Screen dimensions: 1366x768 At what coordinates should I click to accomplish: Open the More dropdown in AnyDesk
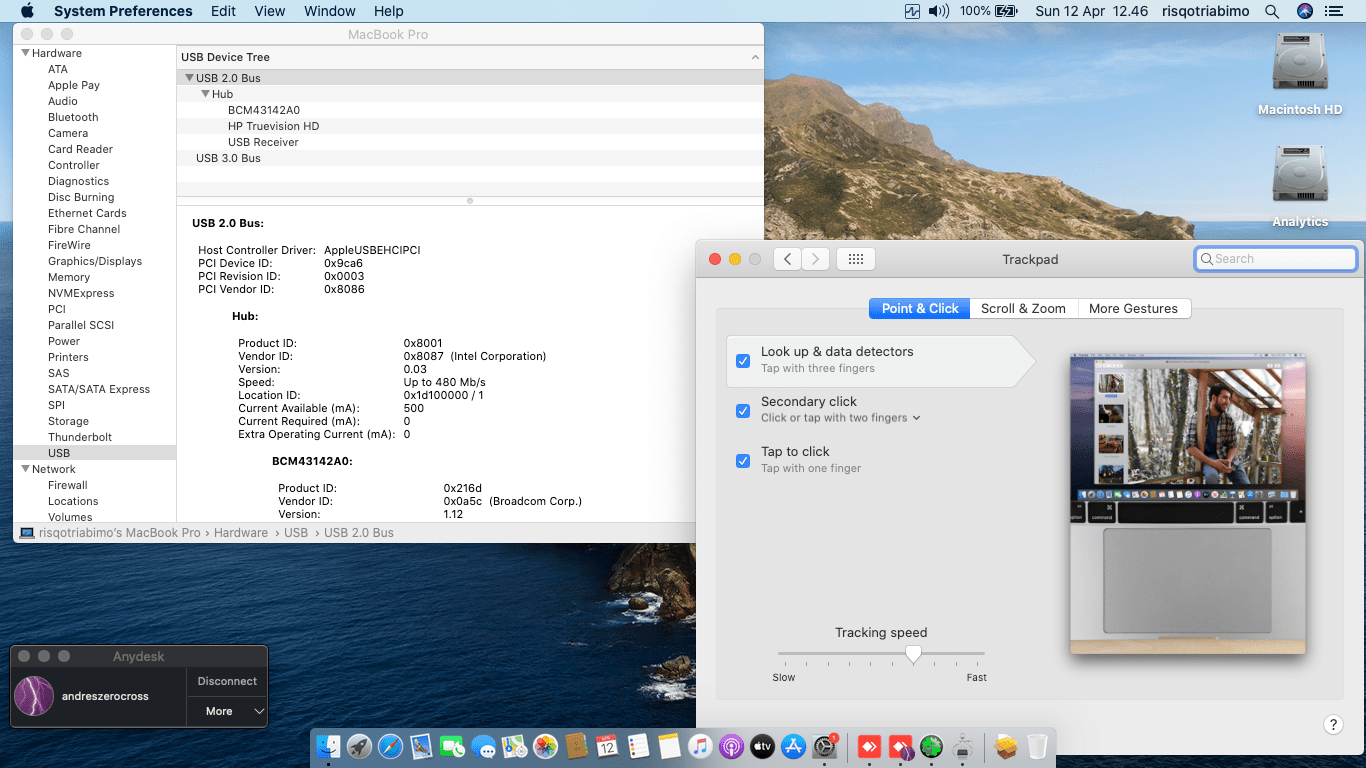pyautogui.click(x=227, y=711)
